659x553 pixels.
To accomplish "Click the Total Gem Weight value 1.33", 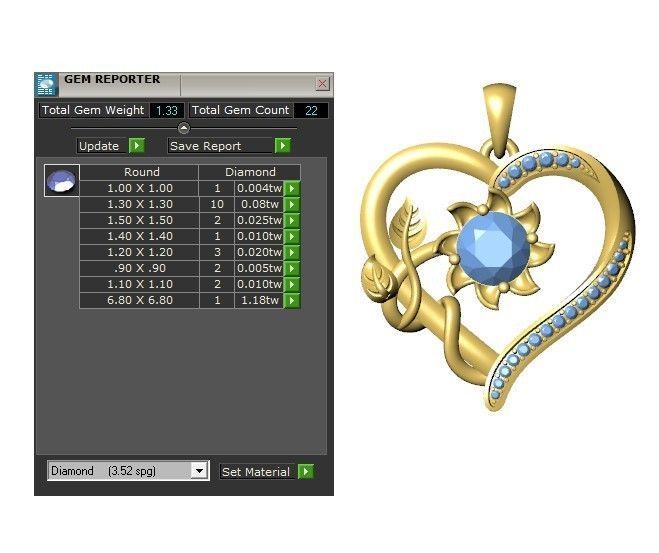I will [167, 111].
